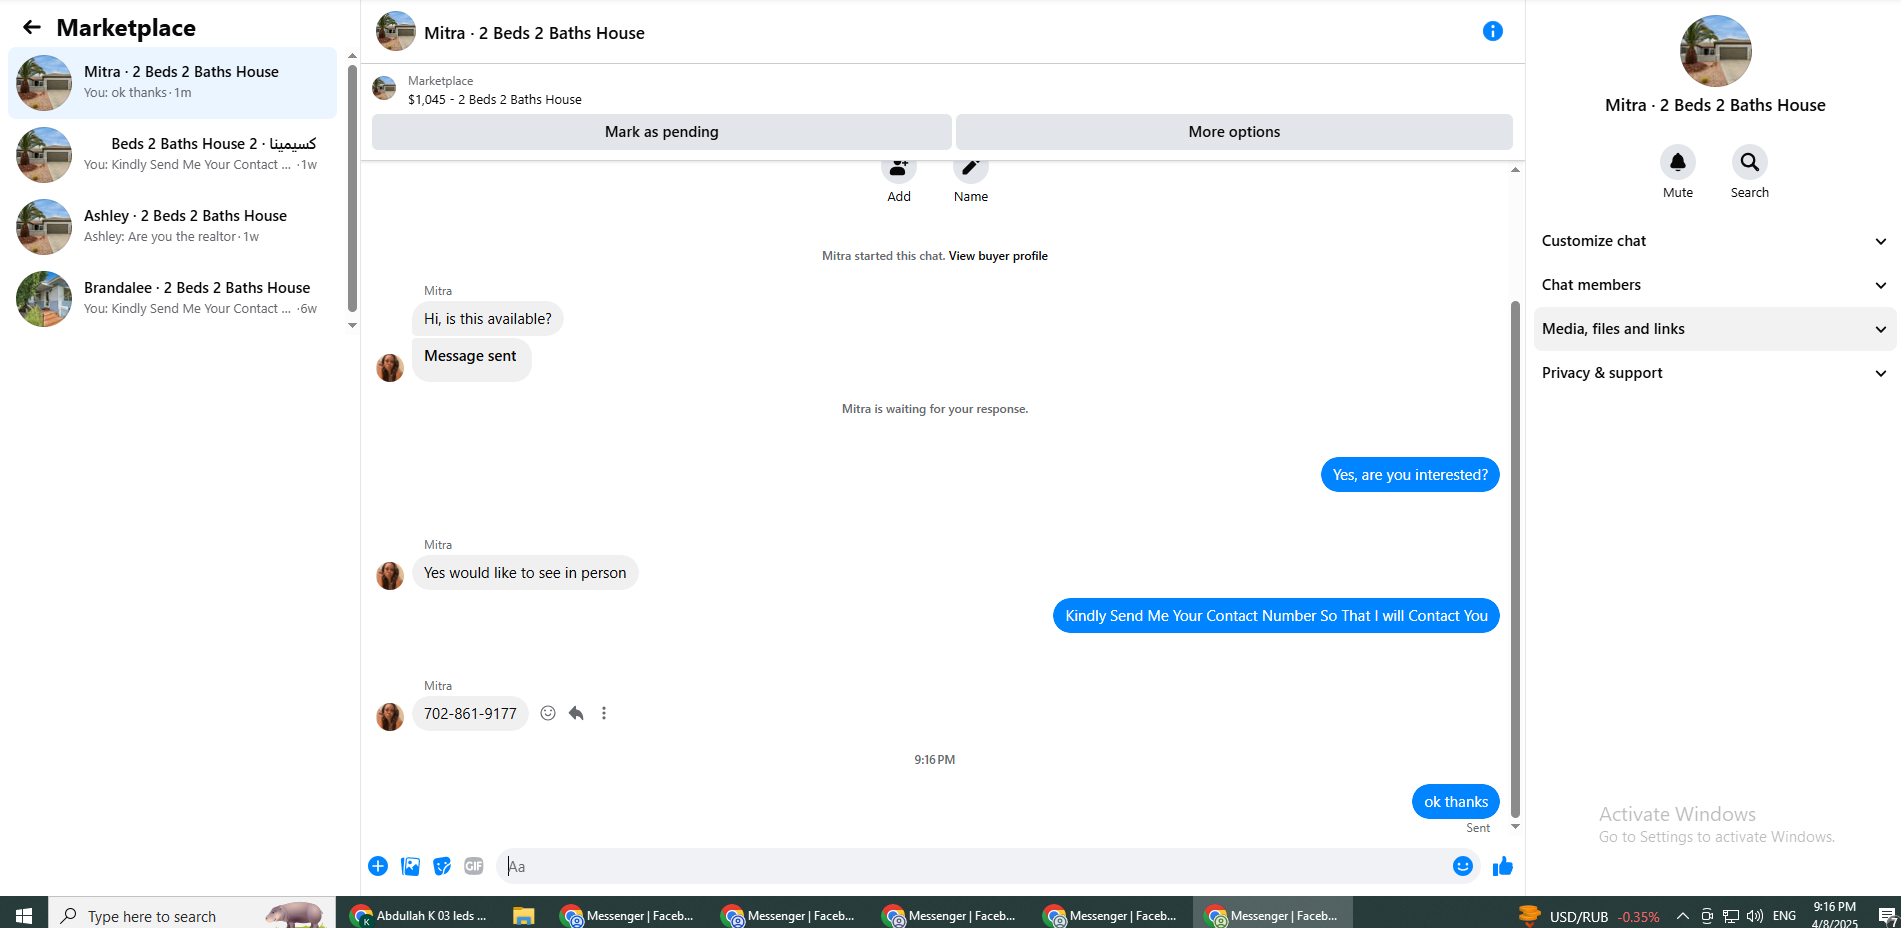The width and height of the screenshot is (1901, 928).
Task: Expand Privacy & support section
Action: click(1714, 373)
